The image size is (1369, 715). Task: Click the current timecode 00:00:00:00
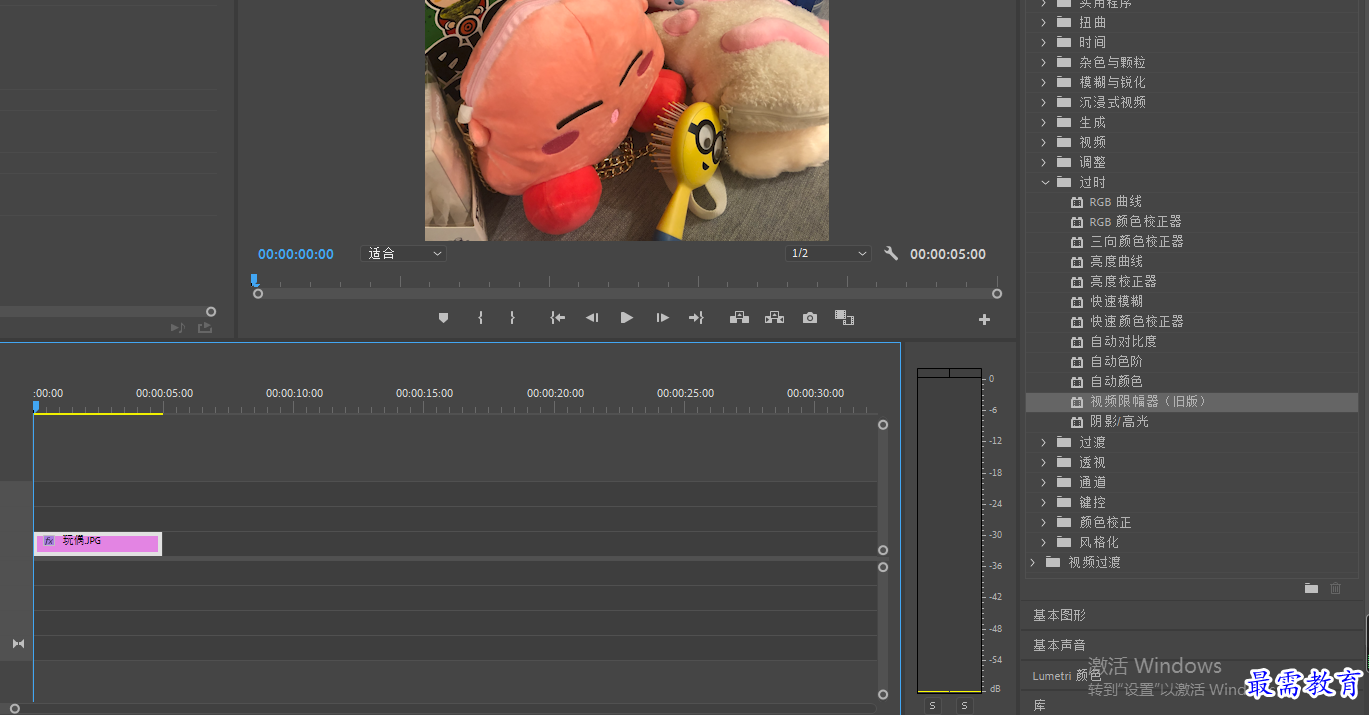tap(296, 254)
